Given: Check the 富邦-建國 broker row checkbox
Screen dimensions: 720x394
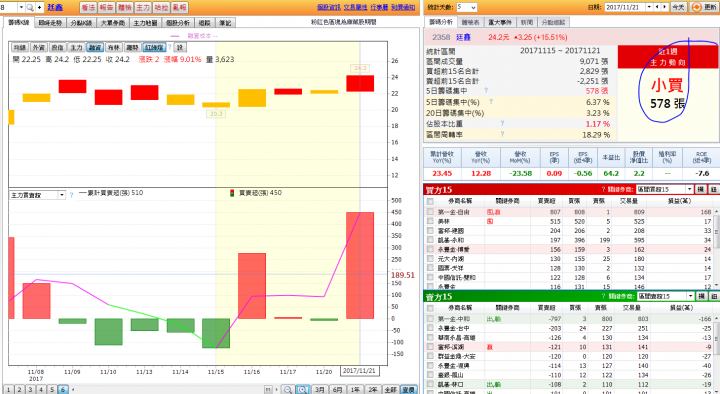Looking at the screenshot, I should [430, 231].
